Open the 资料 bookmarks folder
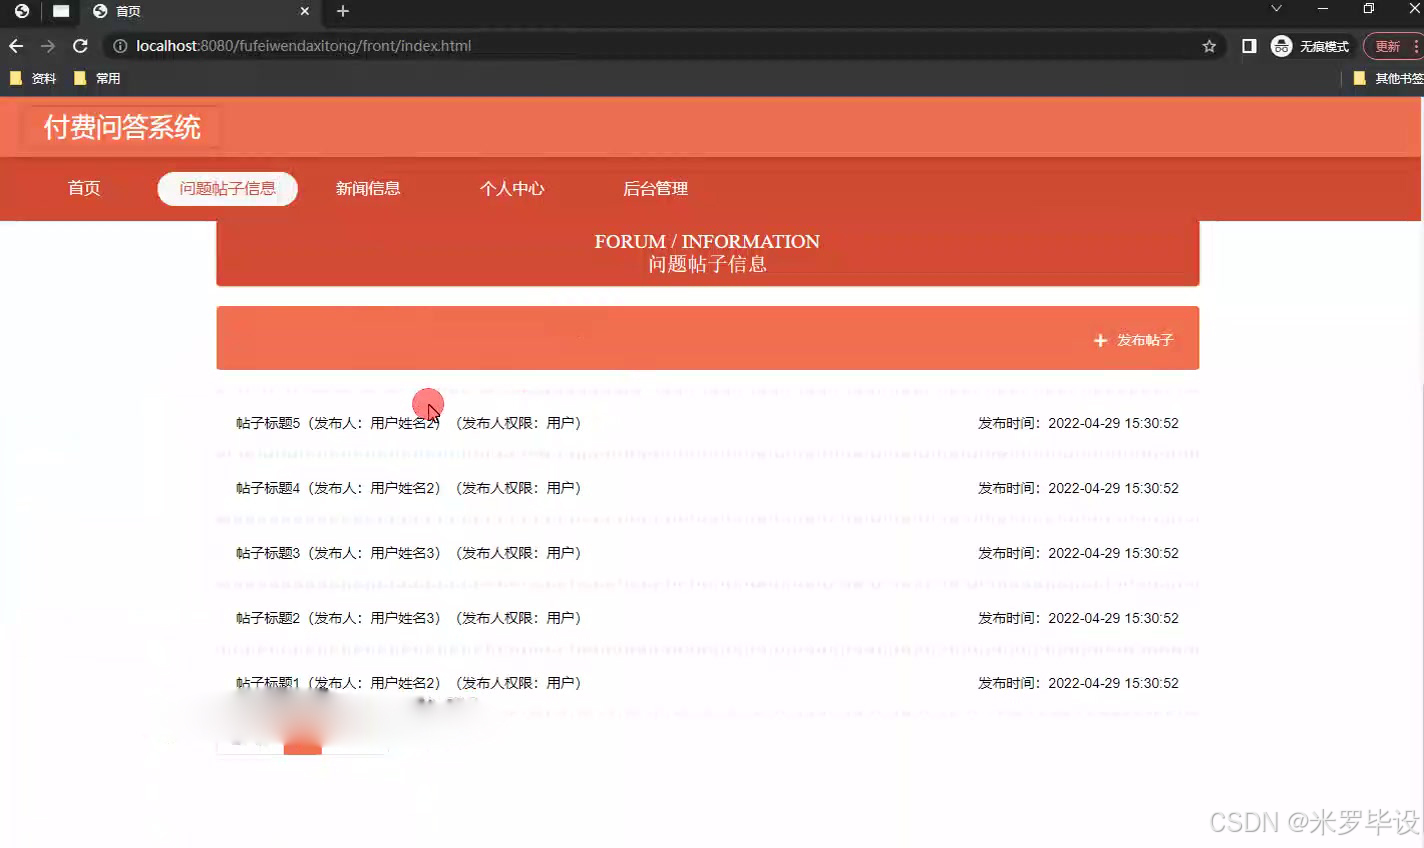Screen dimensions: 1424x848 [x=33, y=78]
